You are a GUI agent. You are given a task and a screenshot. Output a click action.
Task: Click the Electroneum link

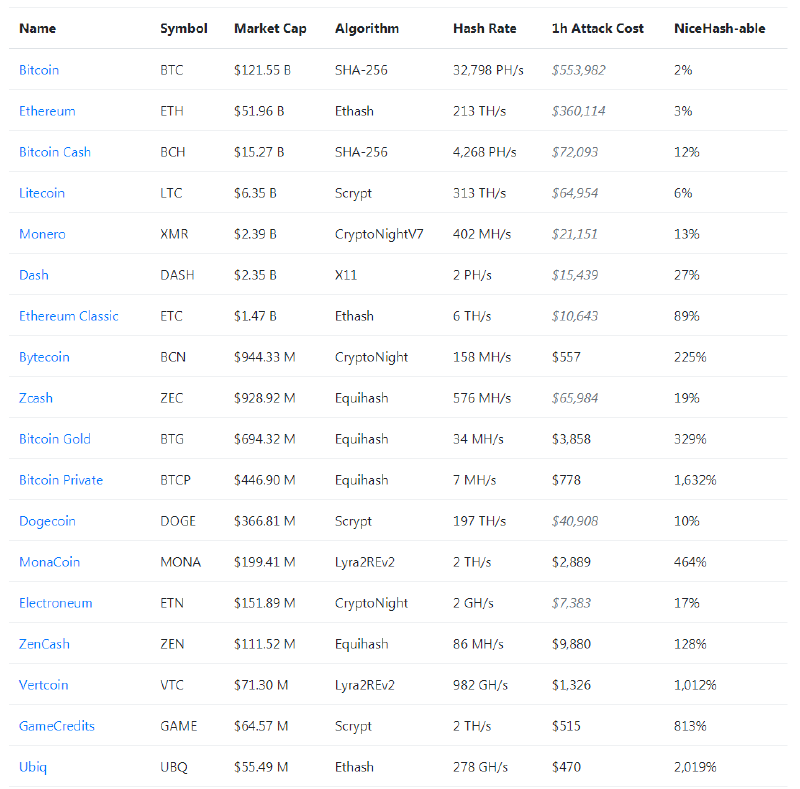tap(56, 603)
